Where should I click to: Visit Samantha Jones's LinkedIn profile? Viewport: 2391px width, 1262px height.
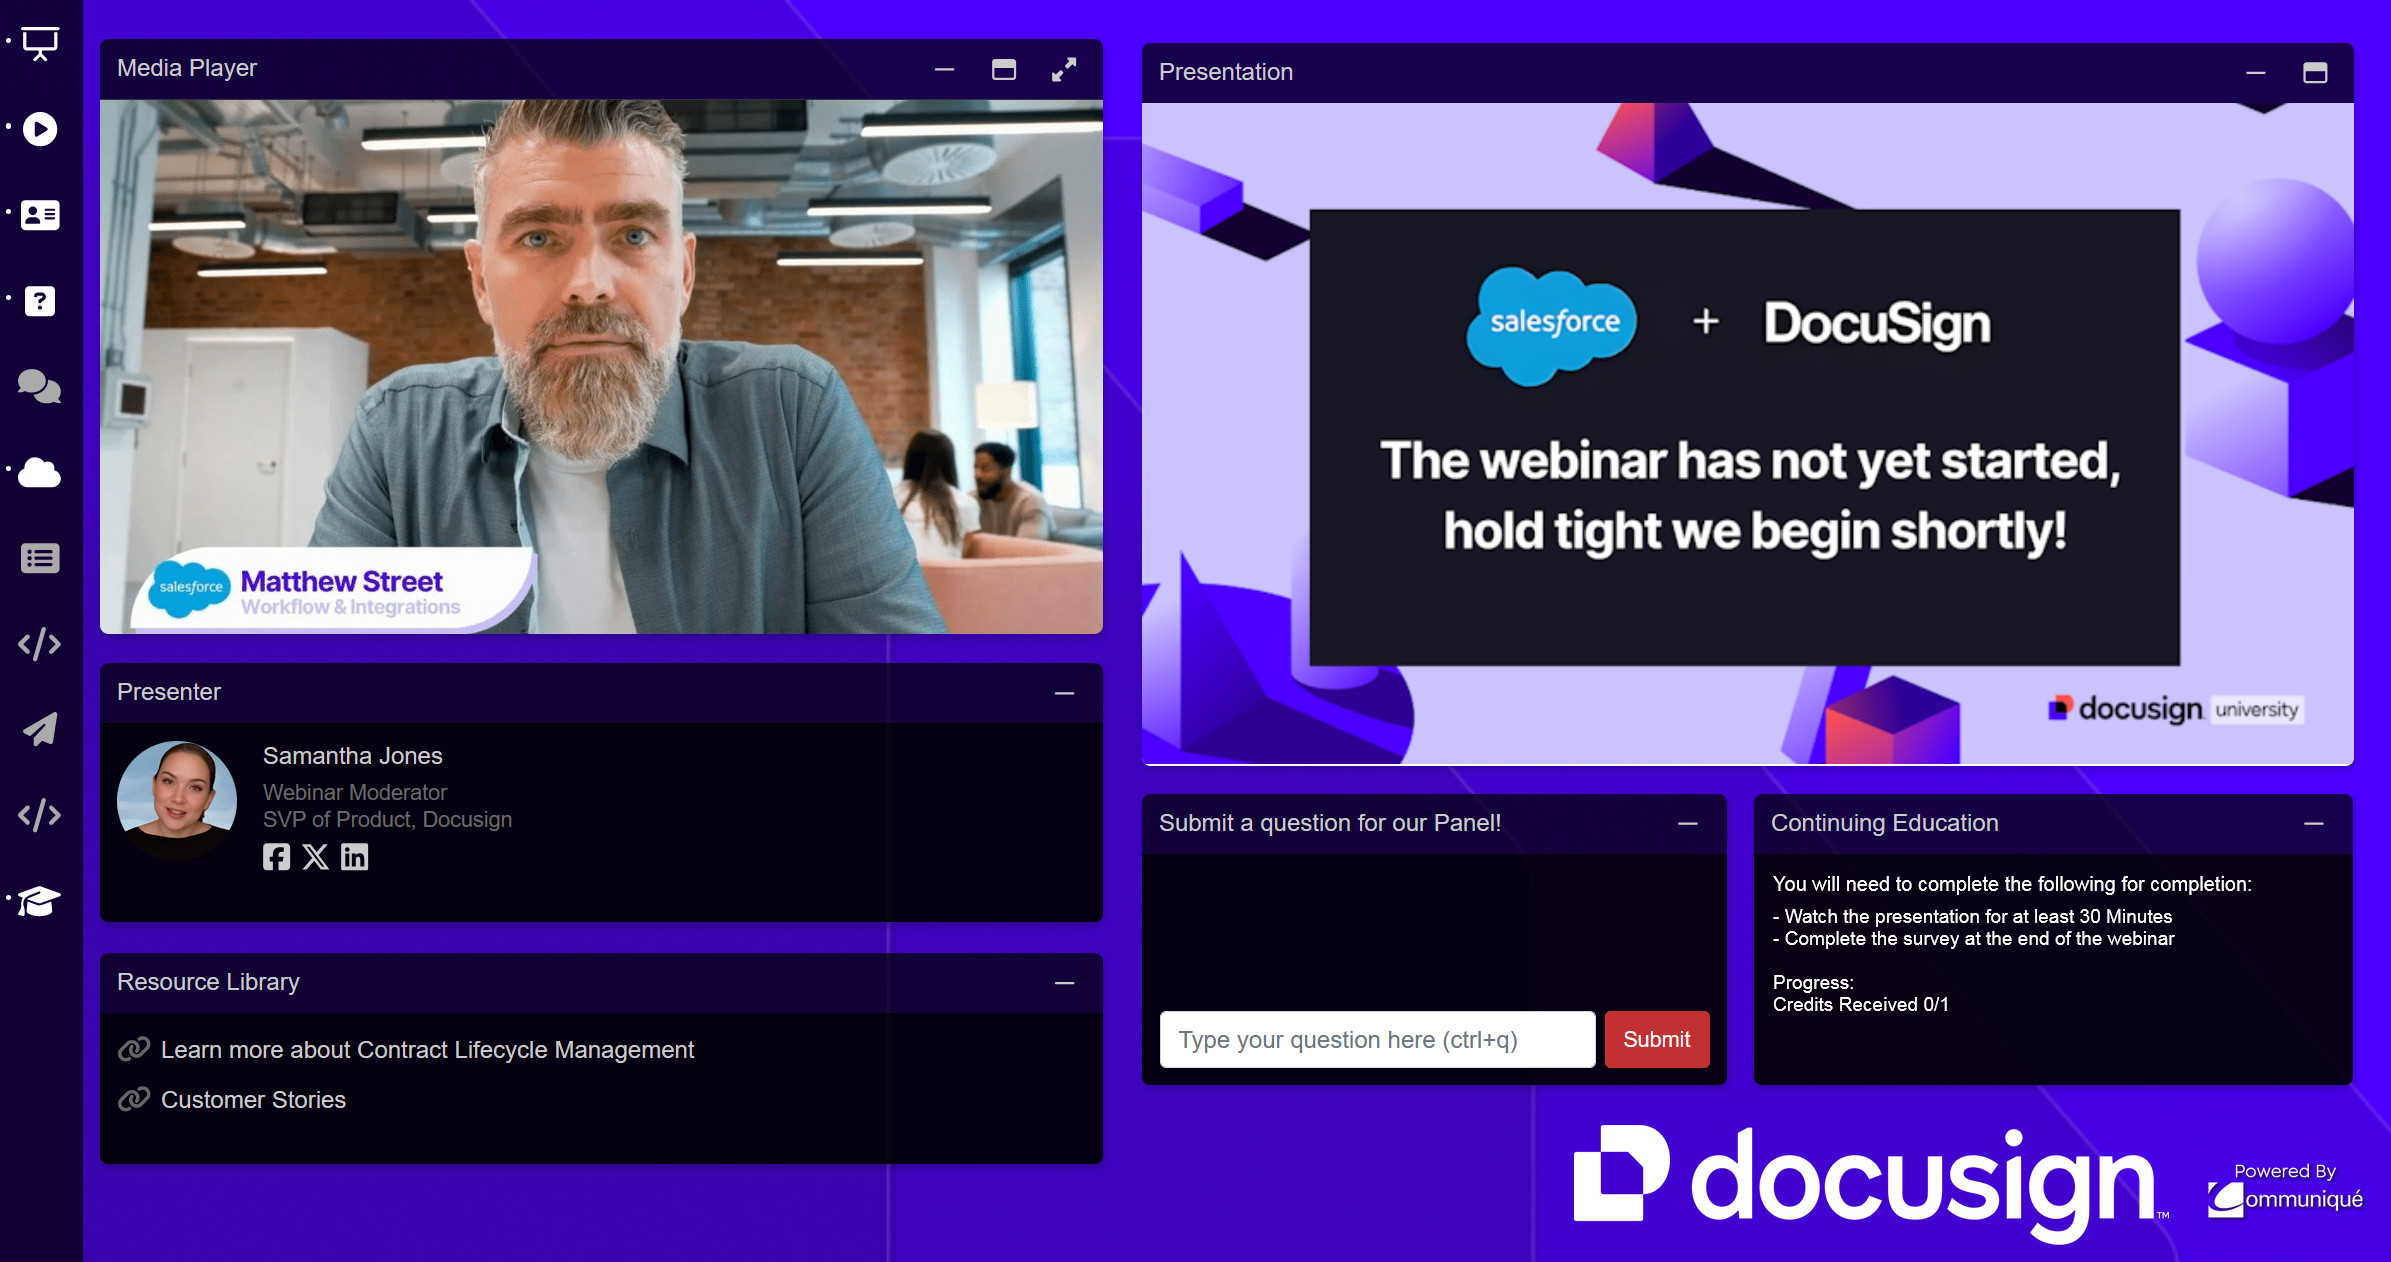(x=354, y=857)
